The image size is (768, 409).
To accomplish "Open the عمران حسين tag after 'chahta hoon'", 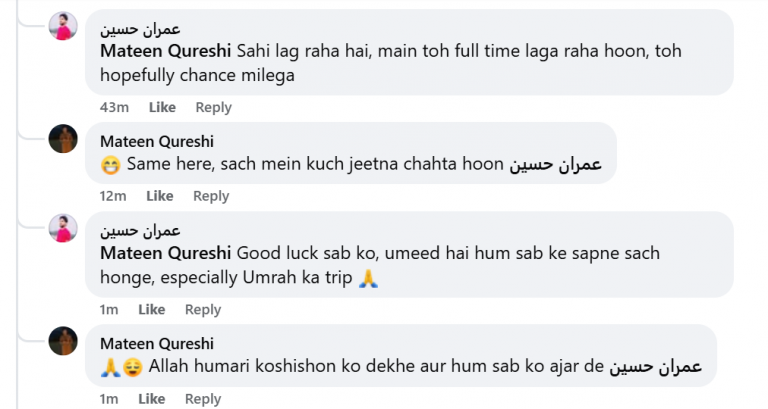I will 555,164.
